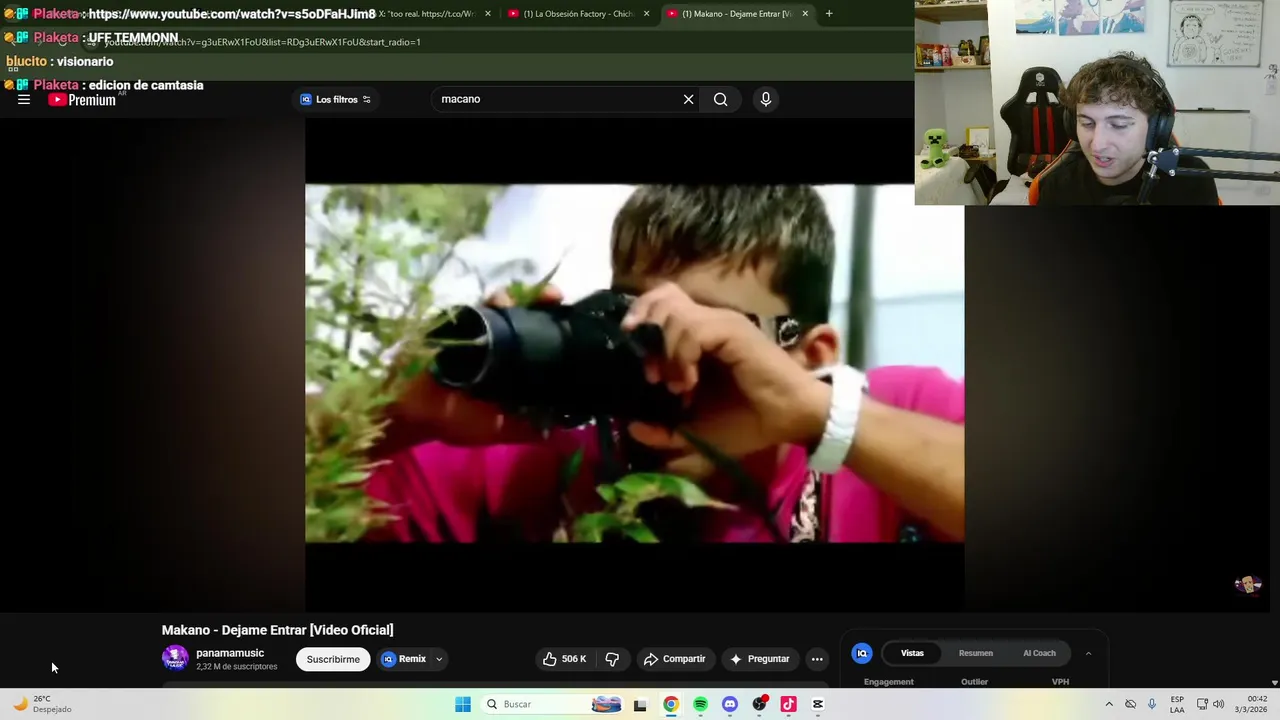Click the VPH stat label
1280x720 pixels.
click(x=1060, y=682)
